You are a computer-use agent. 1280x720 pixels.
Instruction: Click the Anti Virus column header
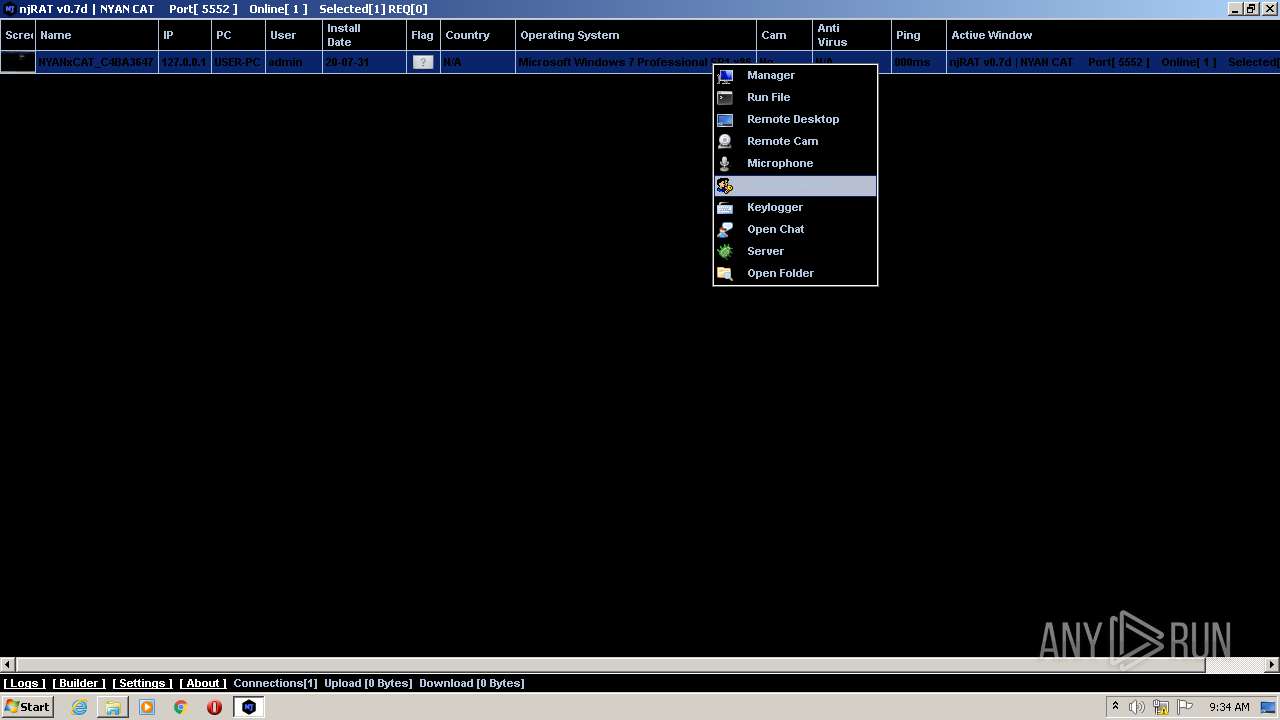tap(851, 35)
